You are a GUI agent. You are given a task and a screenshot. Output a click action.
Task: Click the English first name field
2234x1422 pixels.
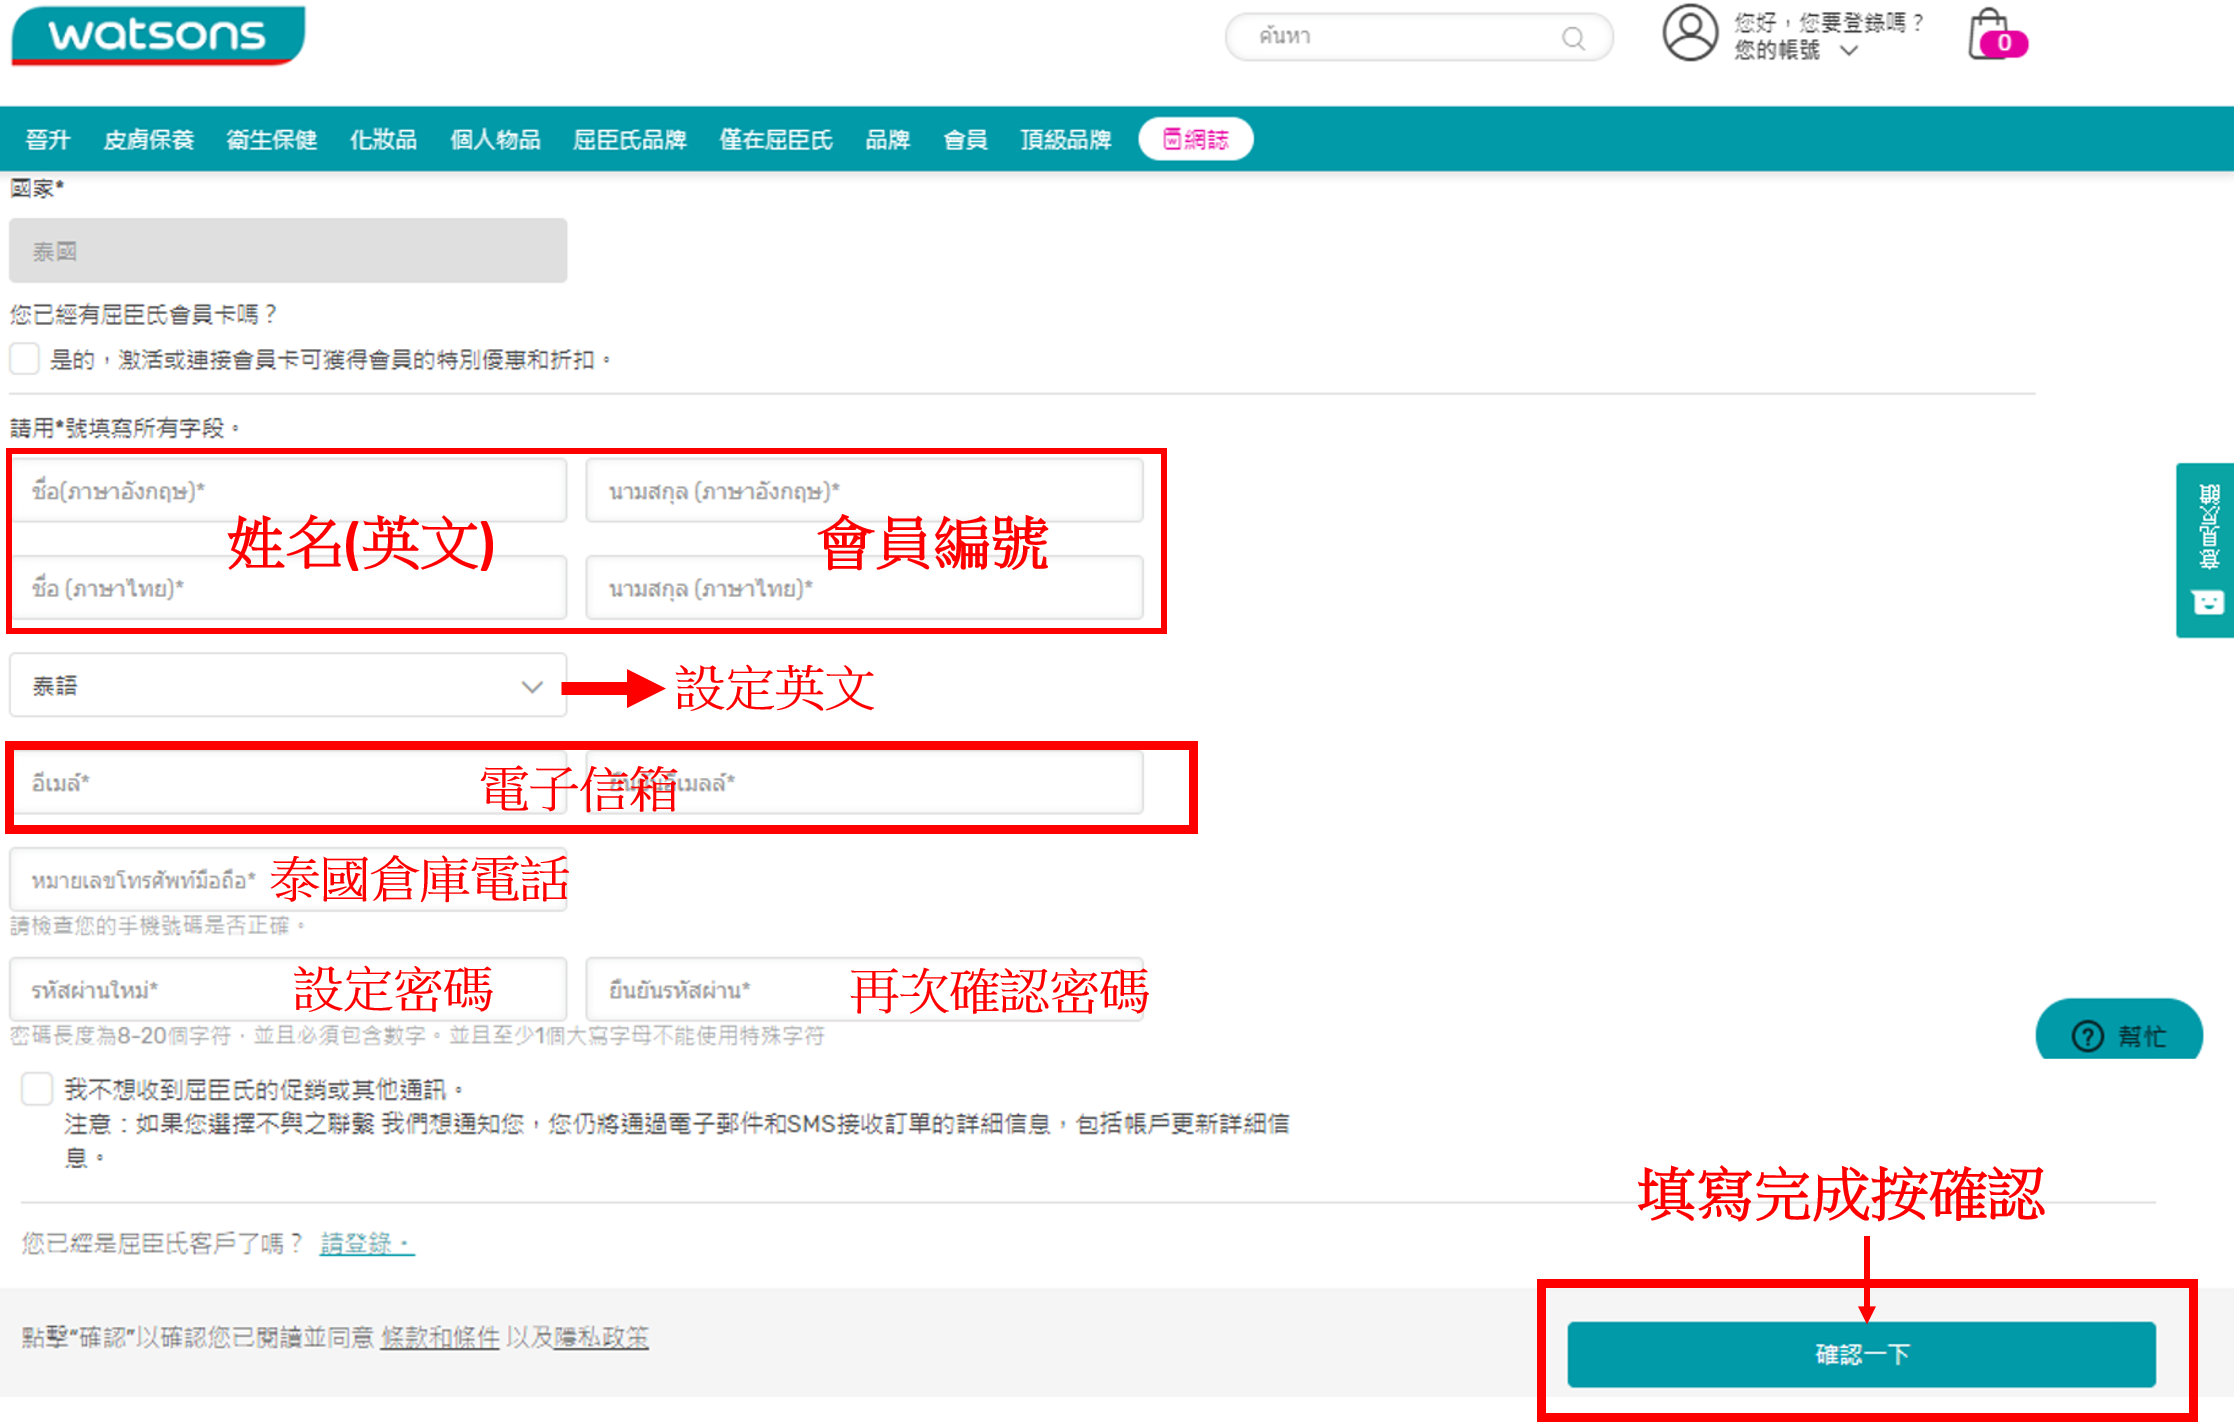288,490
